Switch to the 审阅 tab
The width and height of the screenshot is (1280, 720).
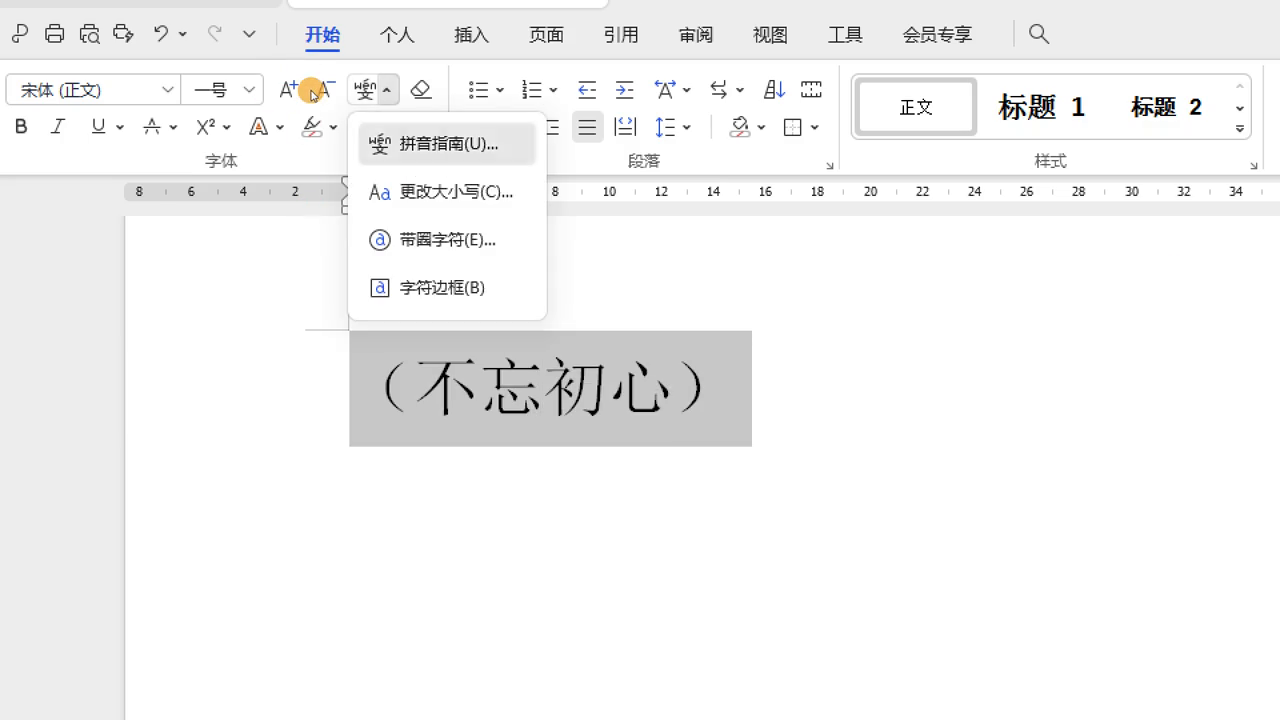pyautogui.click(x=696, y=35)
